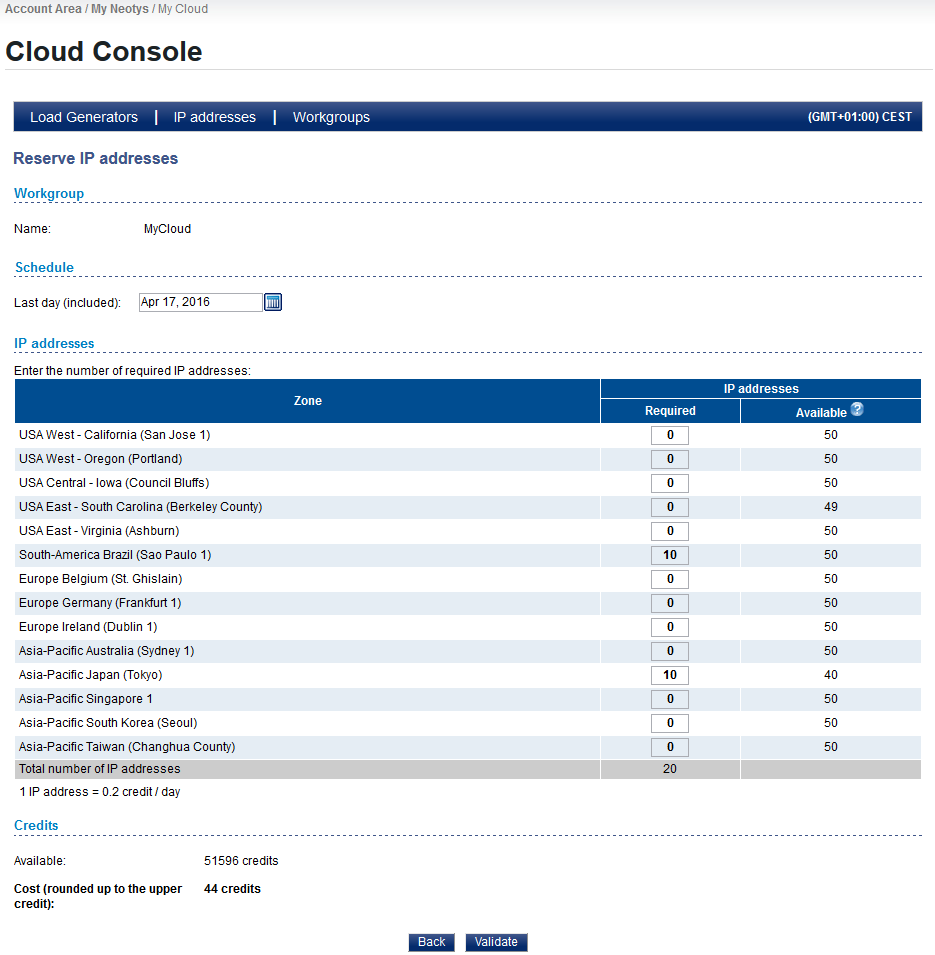Follow the Account Area breadcrumb link

[42, 9]
